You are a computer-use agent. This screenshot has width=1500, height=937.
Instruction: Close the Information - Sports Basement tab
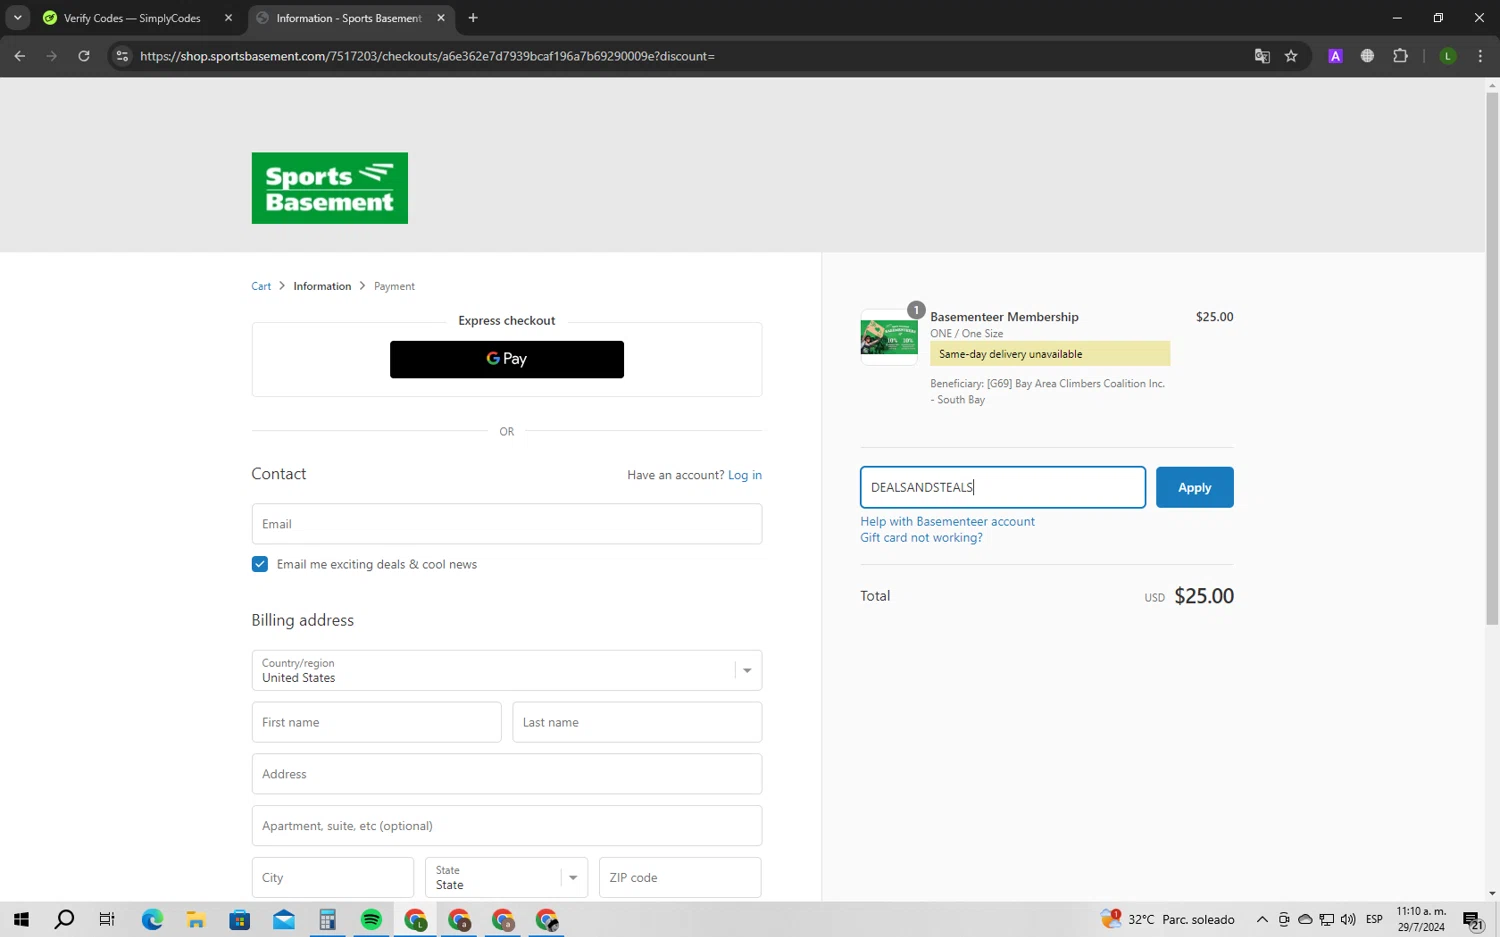441,18
